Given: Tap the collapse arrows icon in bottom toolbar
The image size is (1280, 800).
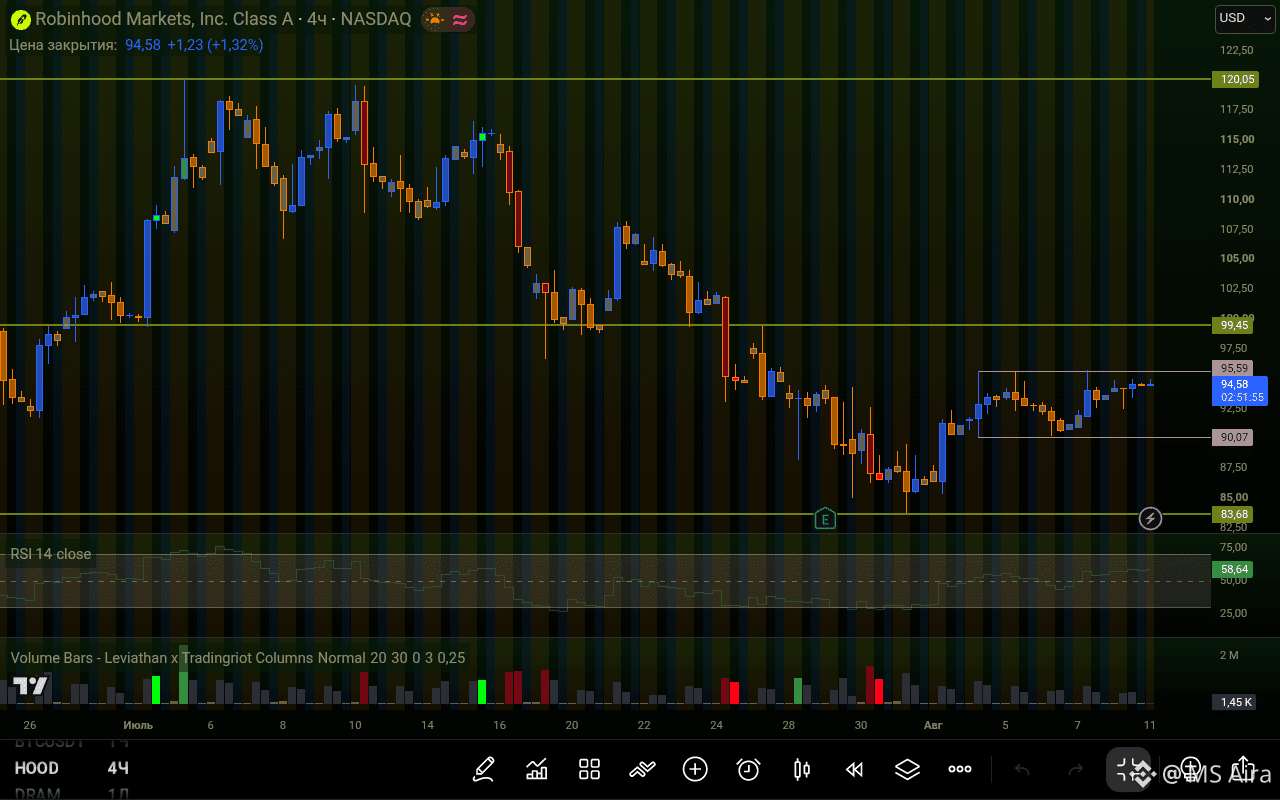Looking at the screenshot, I should coord(1130,769).
